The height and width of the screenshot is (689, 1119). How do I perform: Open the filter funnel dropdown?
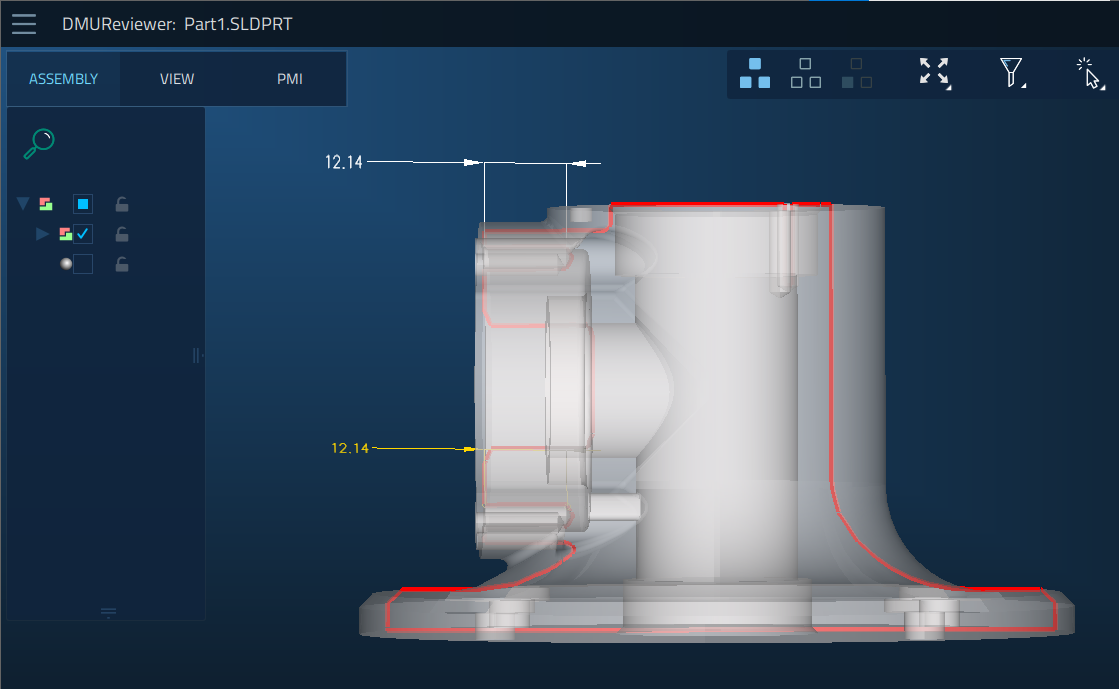pos(1012,73)
